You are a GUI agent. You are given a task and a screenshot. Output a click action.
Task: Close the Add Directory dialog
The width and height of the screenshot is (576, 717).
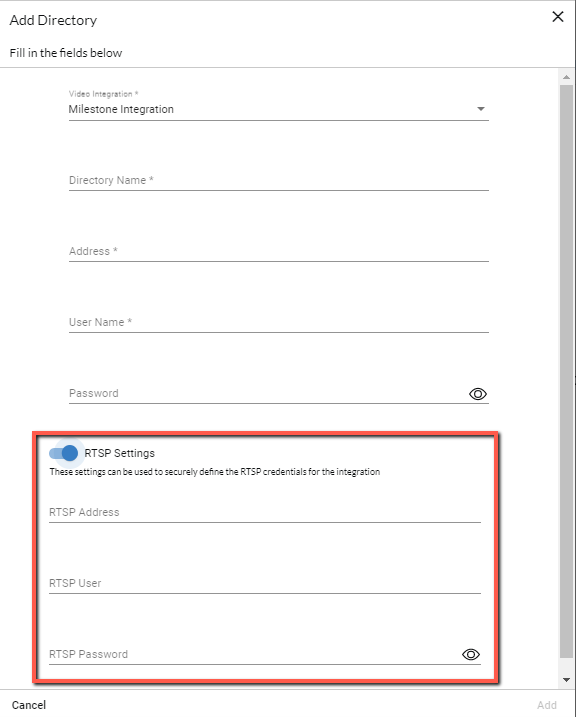557,17
